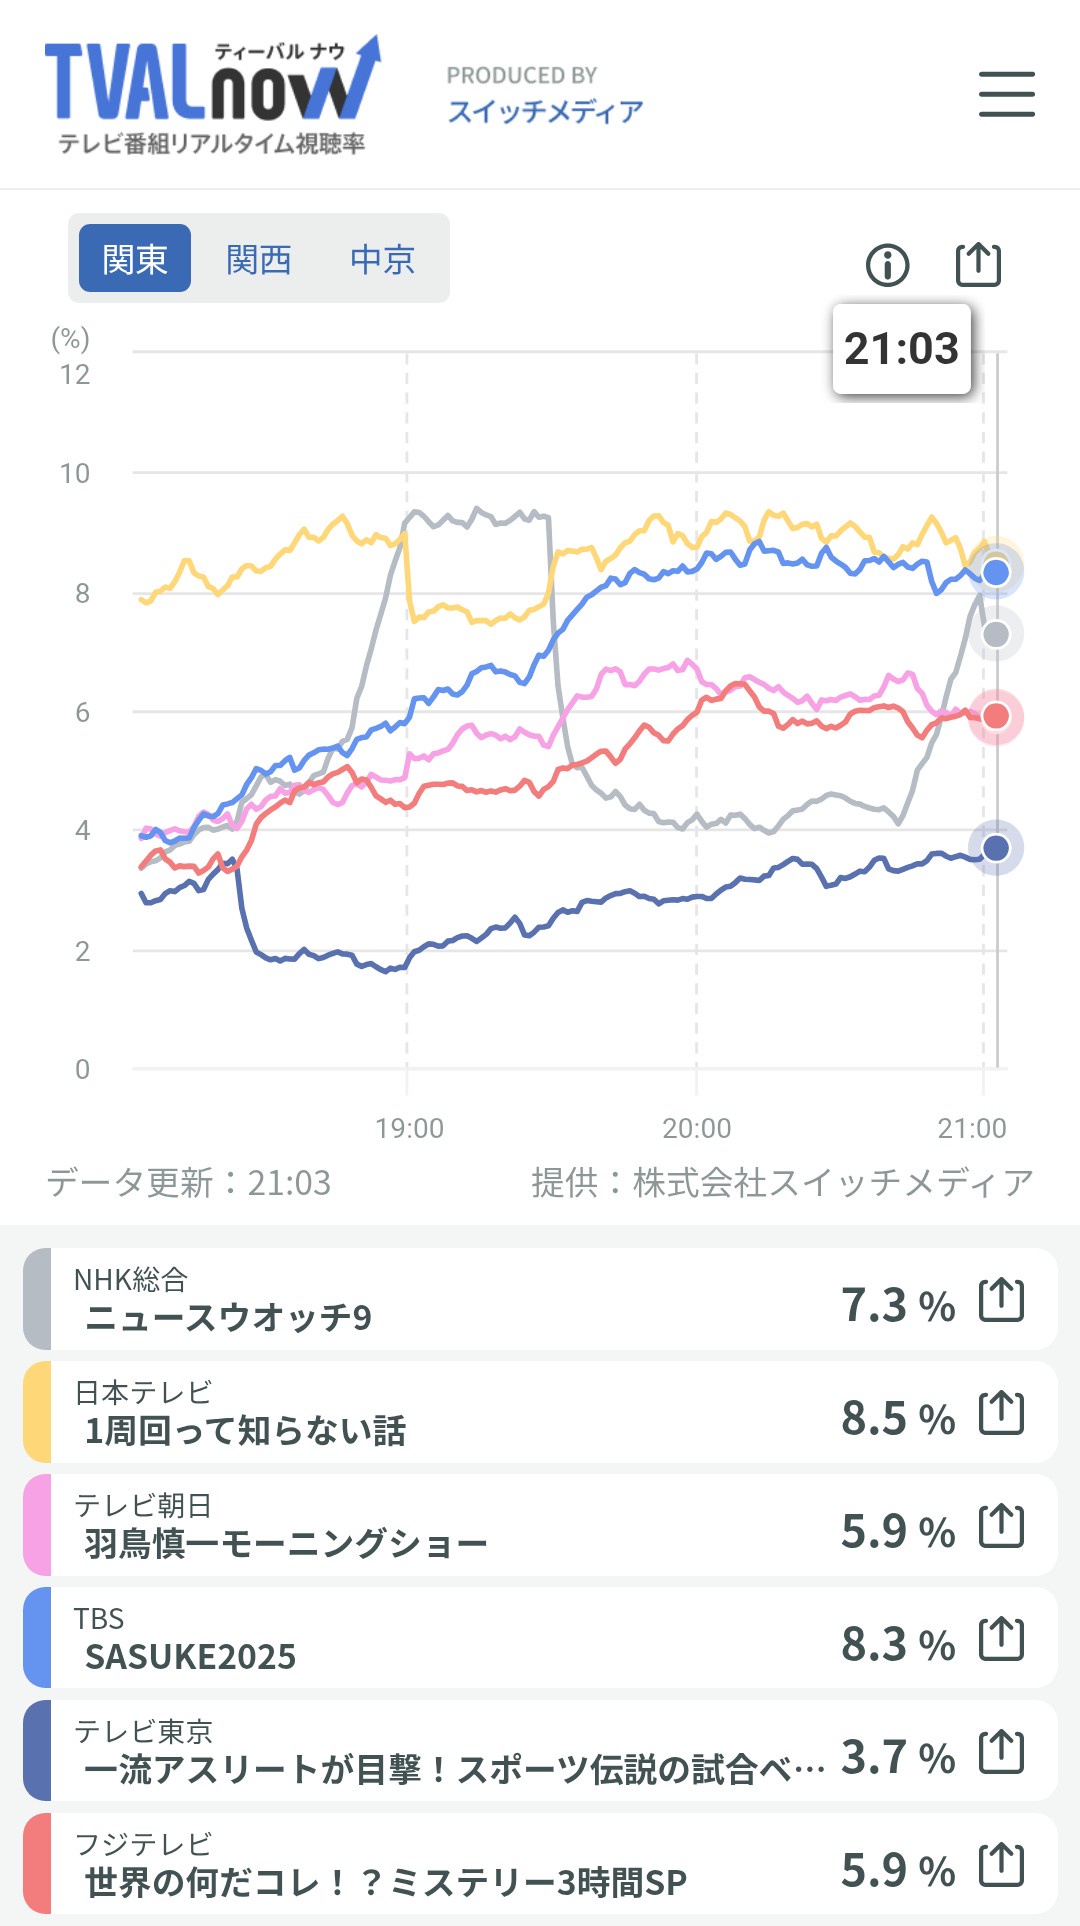Open the スイッチメディア producer link
This screenshot has height=1926, width=1080.
tap(545, 111)
